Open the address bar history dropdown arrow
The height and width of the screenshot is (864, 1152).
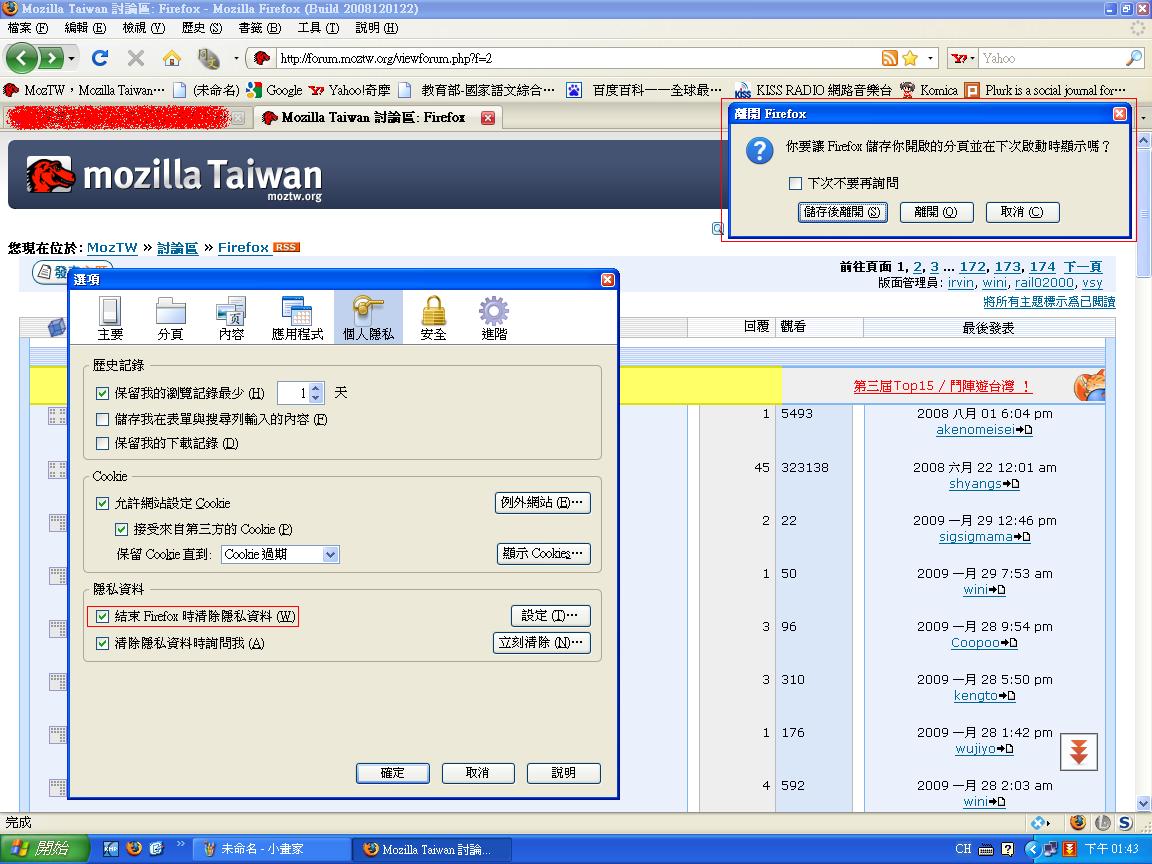930,58
